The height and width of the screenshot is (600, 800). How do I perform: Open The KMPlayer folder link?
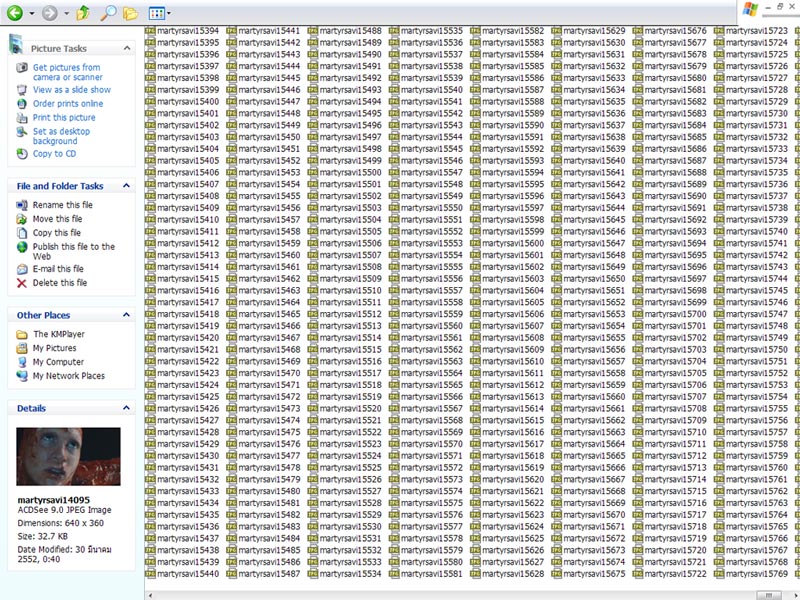pyautogui.click(x=59, y=334)
